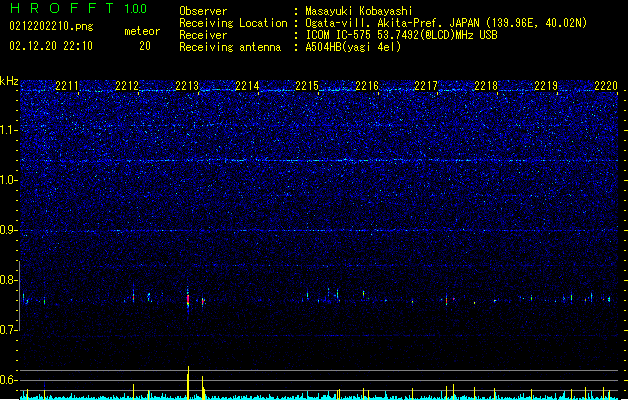Select the filename 0212202210.png

tap(51, 26)
